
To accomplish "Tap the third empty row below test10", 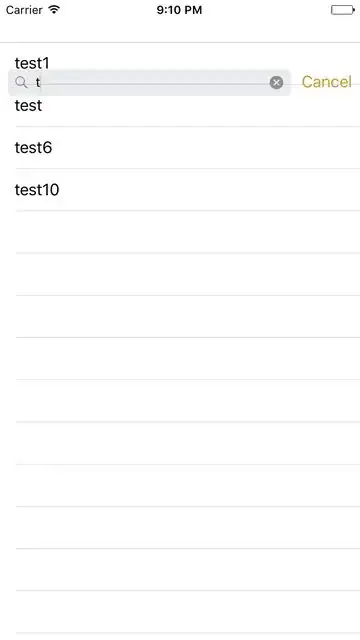I will 180,316.
